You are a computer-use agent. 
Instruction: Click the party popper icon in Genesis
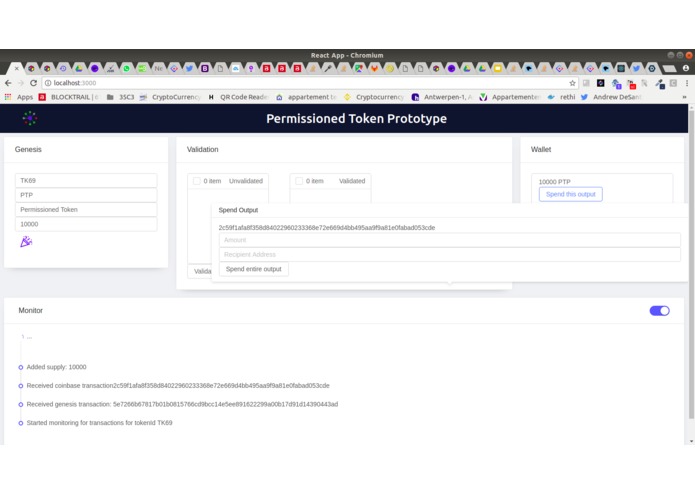point(26,241)
